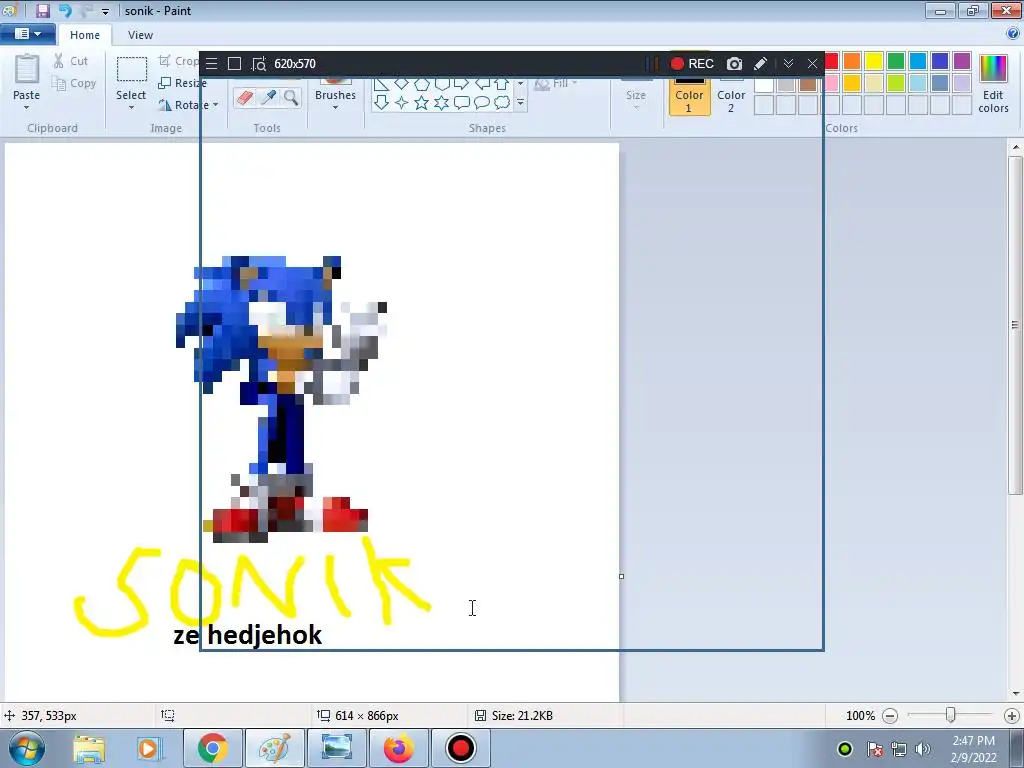Pick the purple color swatch
Image resolution: width=1024 pixels, height=768 pixels.
click(962, 61)
